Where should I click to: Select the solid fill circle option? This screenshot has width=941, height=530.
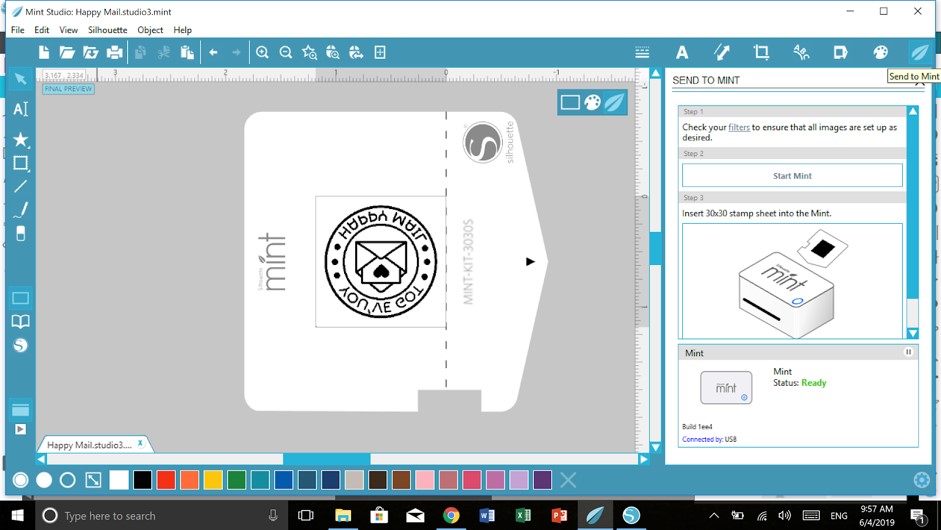44,480
